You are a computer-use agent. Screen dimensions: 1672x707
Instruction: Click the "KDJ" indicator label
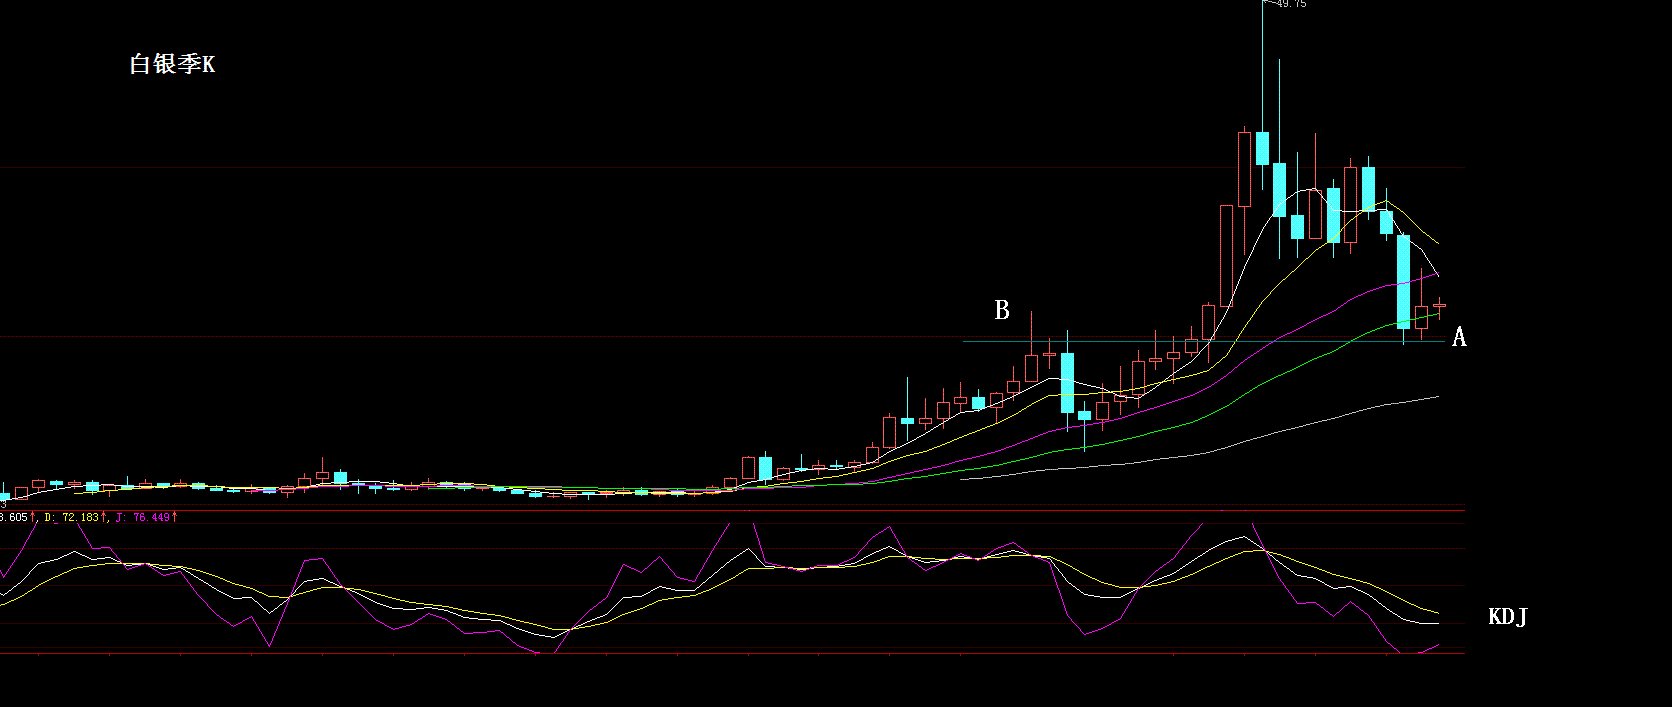pos(1508,616)
